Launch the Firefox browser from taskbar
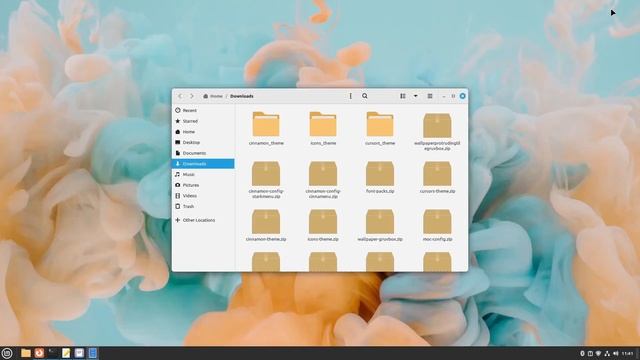Screen dimensions: 640x360 [x=39, y=353]
